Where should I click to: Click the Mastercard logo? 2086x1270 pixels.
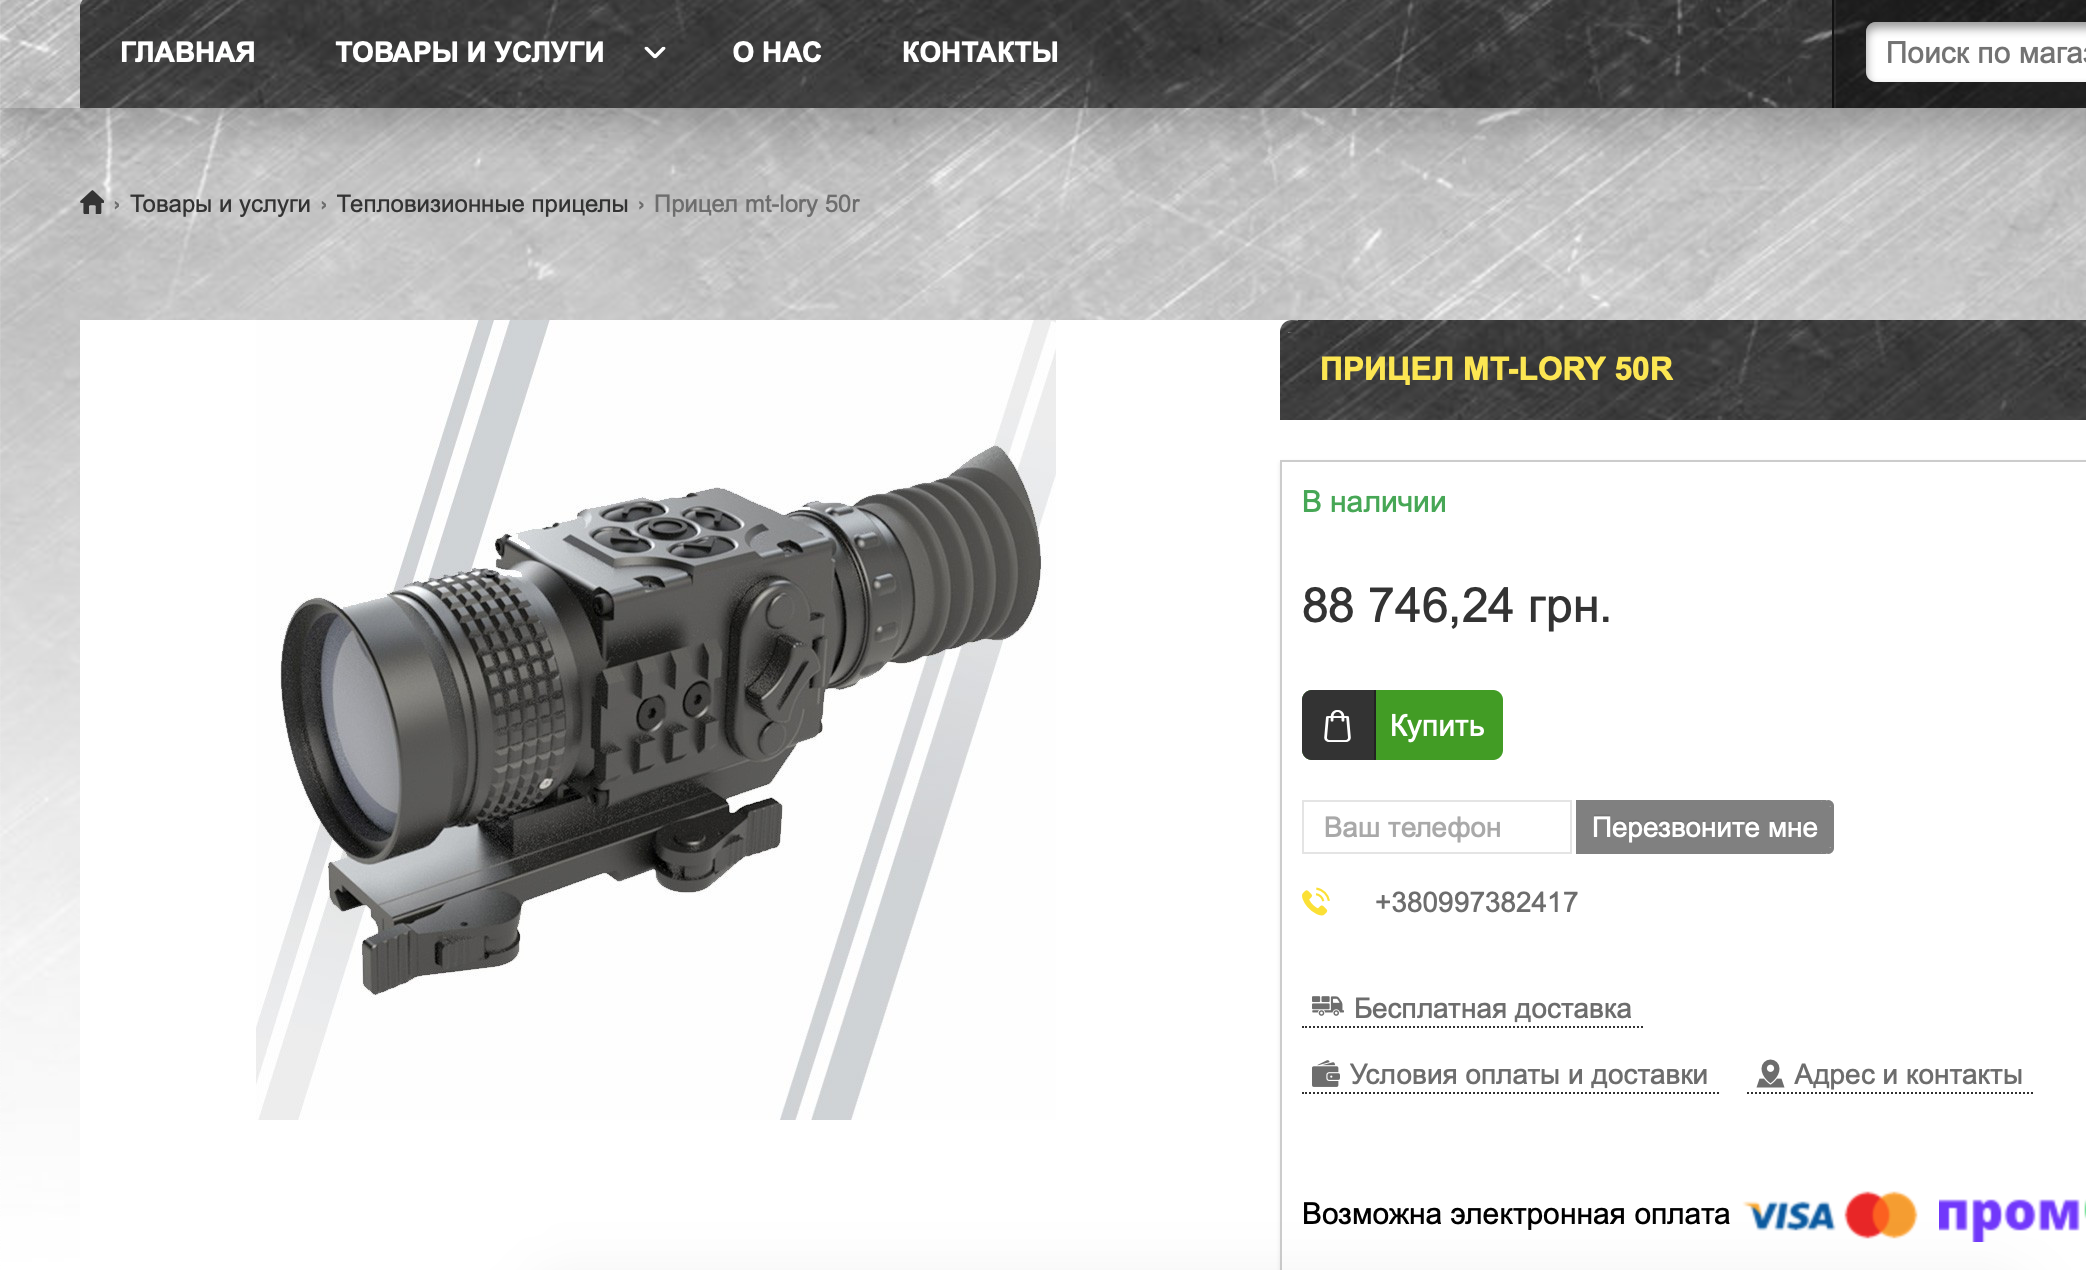(x=1881, y=1215)
